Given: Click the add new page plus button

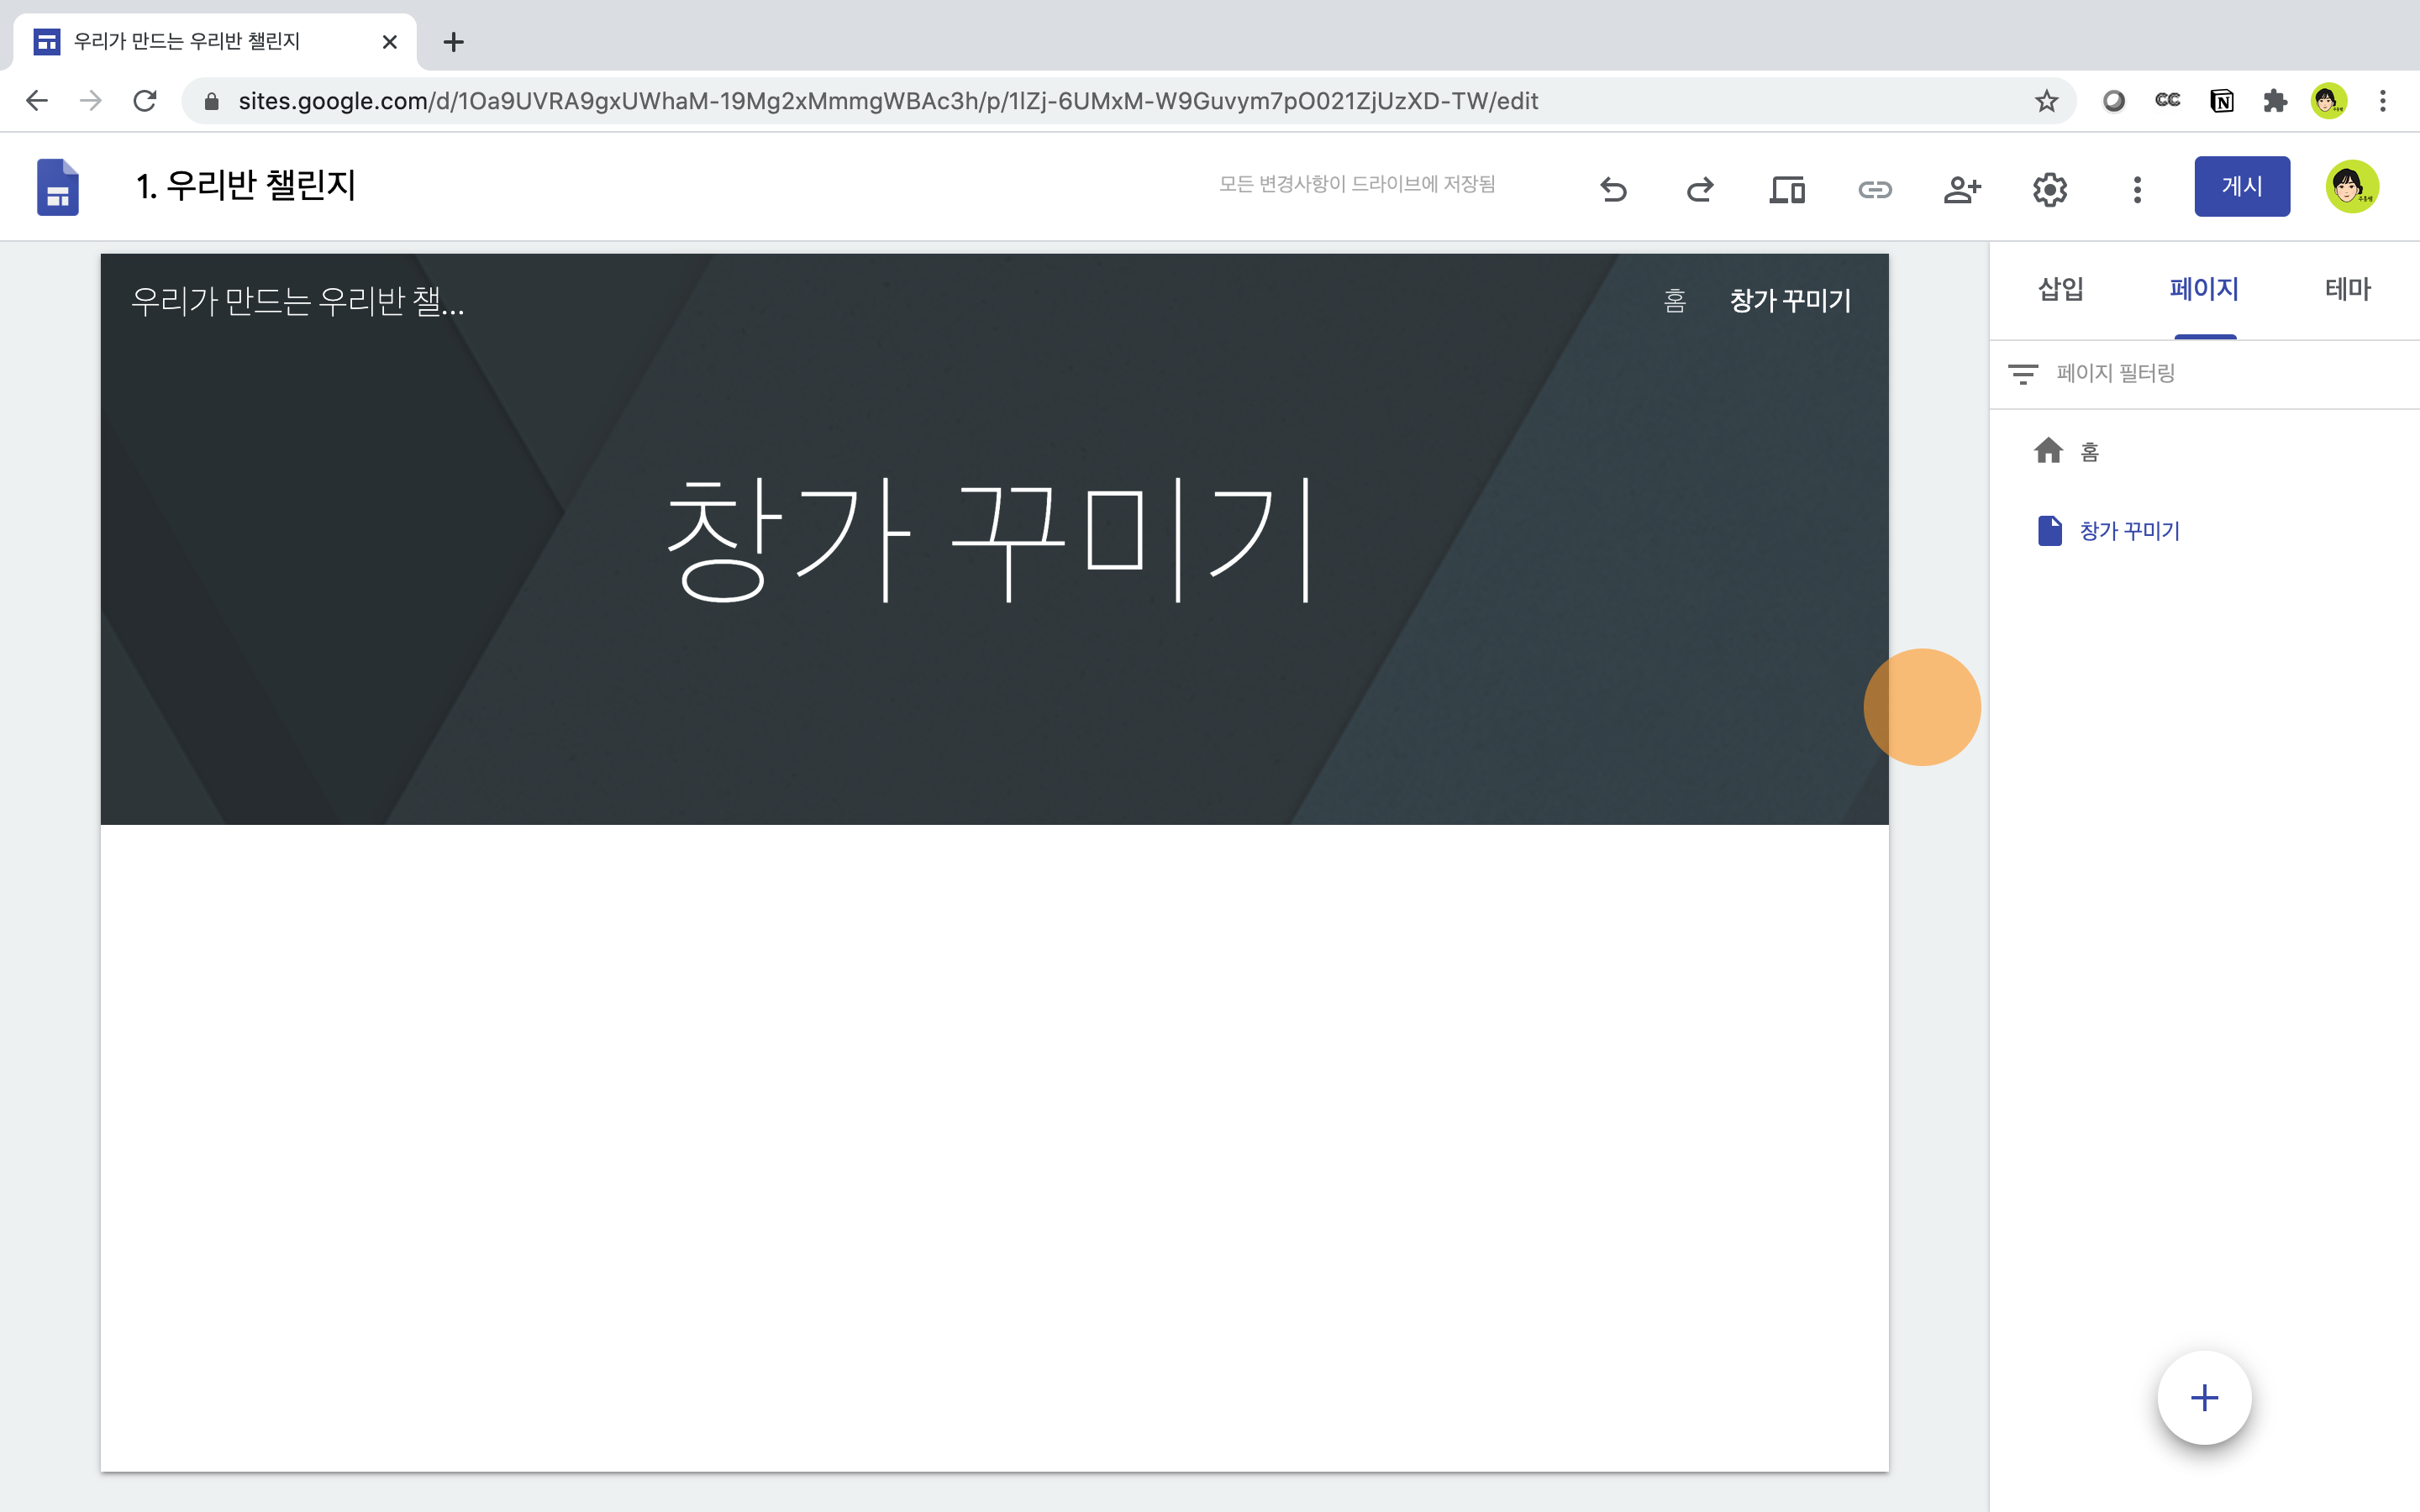Looking at the screenshot, I should click(2204, 1397).
